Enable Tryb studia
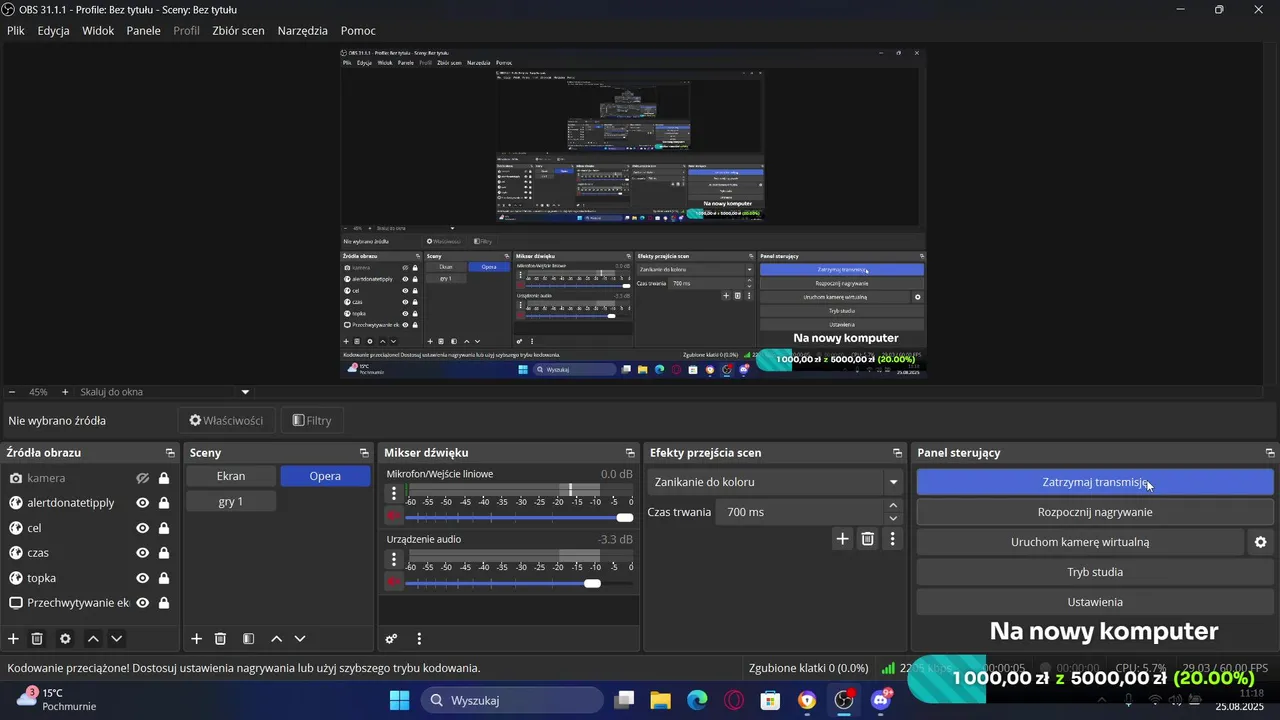The height and width of the screenshot is (720, 1280). pos(1095,572)
